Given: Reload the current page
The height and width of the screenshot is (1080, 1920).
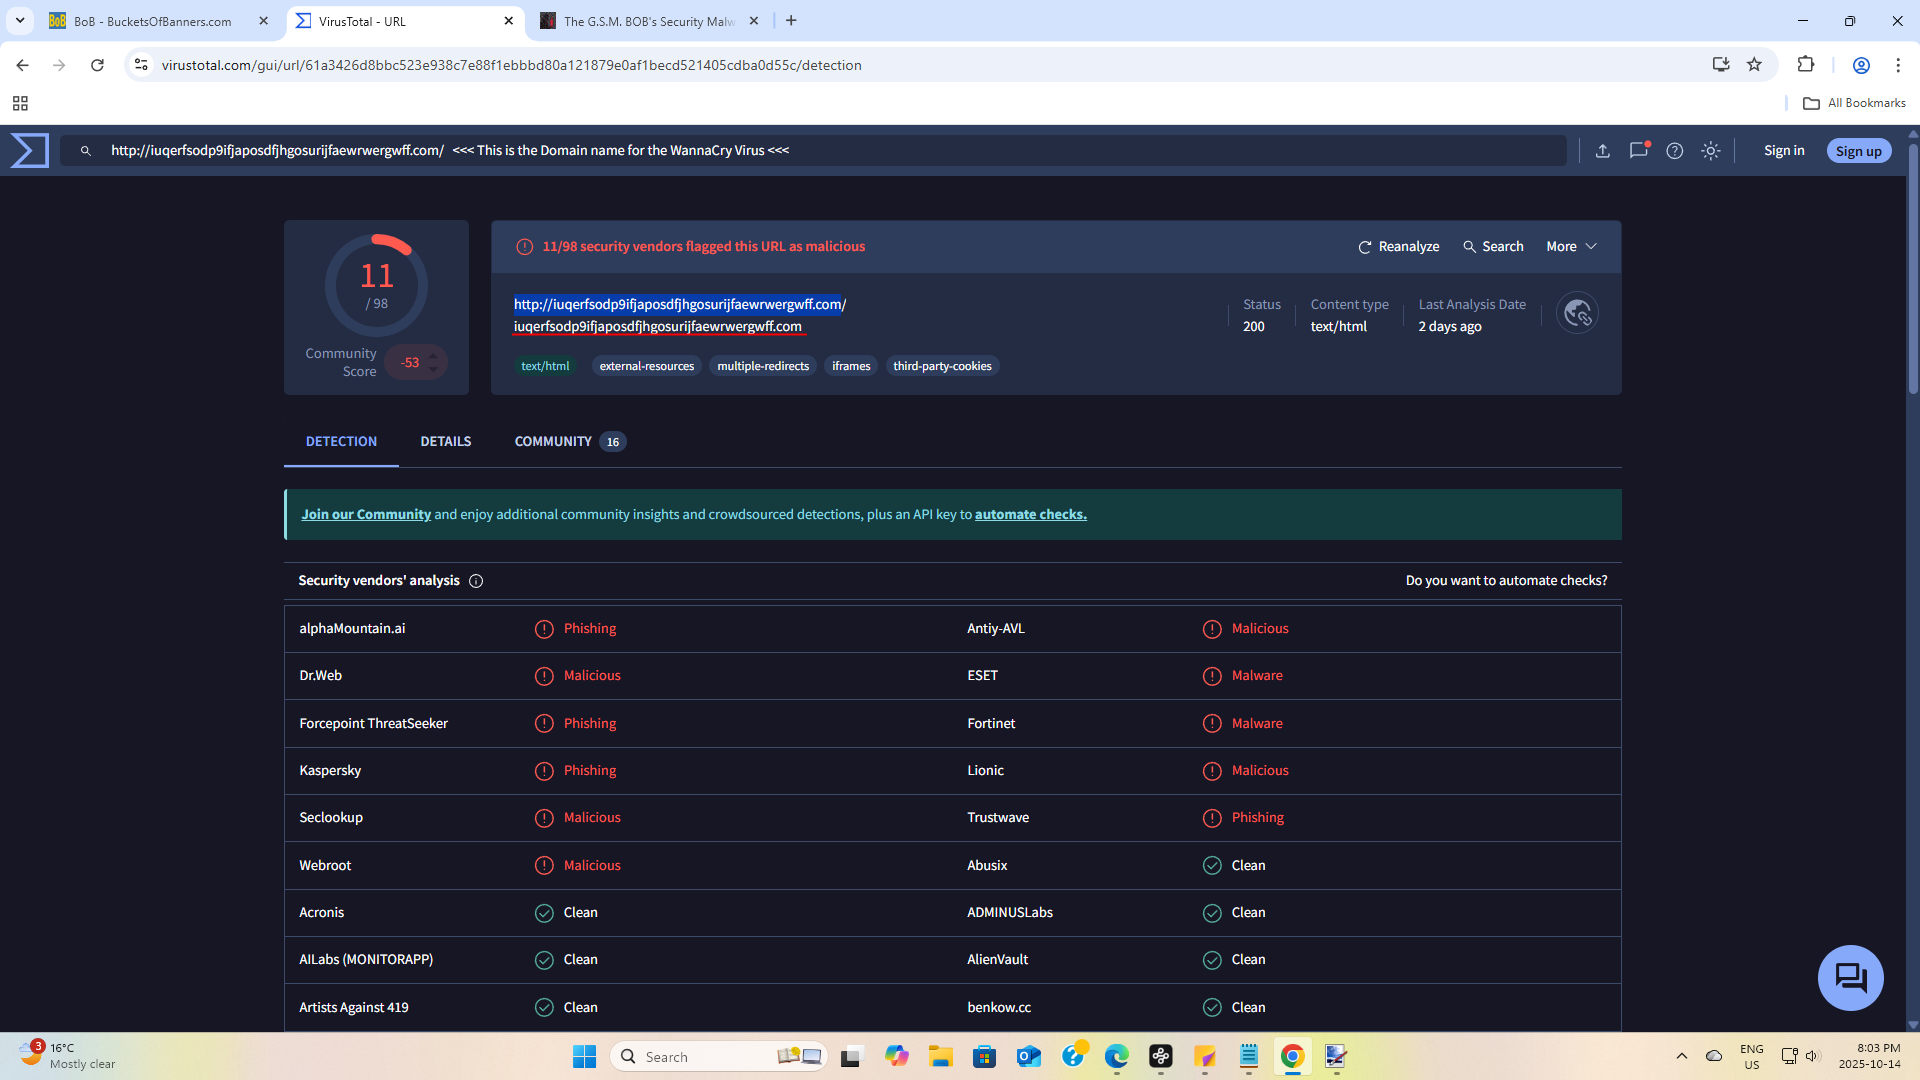Looking at the screenshot, I should pos(97,65).
